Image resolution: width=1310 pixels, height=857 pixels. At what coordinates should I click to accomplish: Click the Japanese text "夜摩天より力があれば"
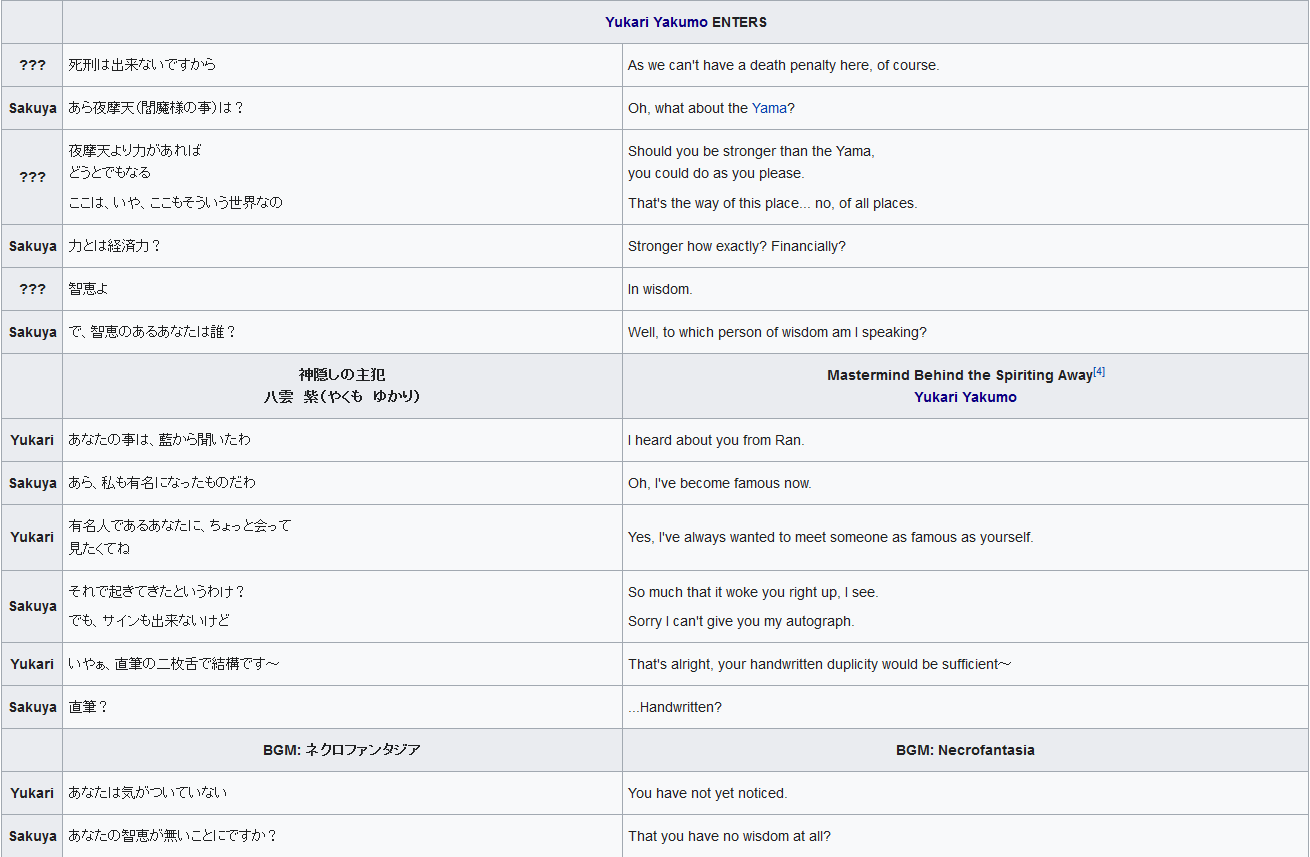coord(135,151)
